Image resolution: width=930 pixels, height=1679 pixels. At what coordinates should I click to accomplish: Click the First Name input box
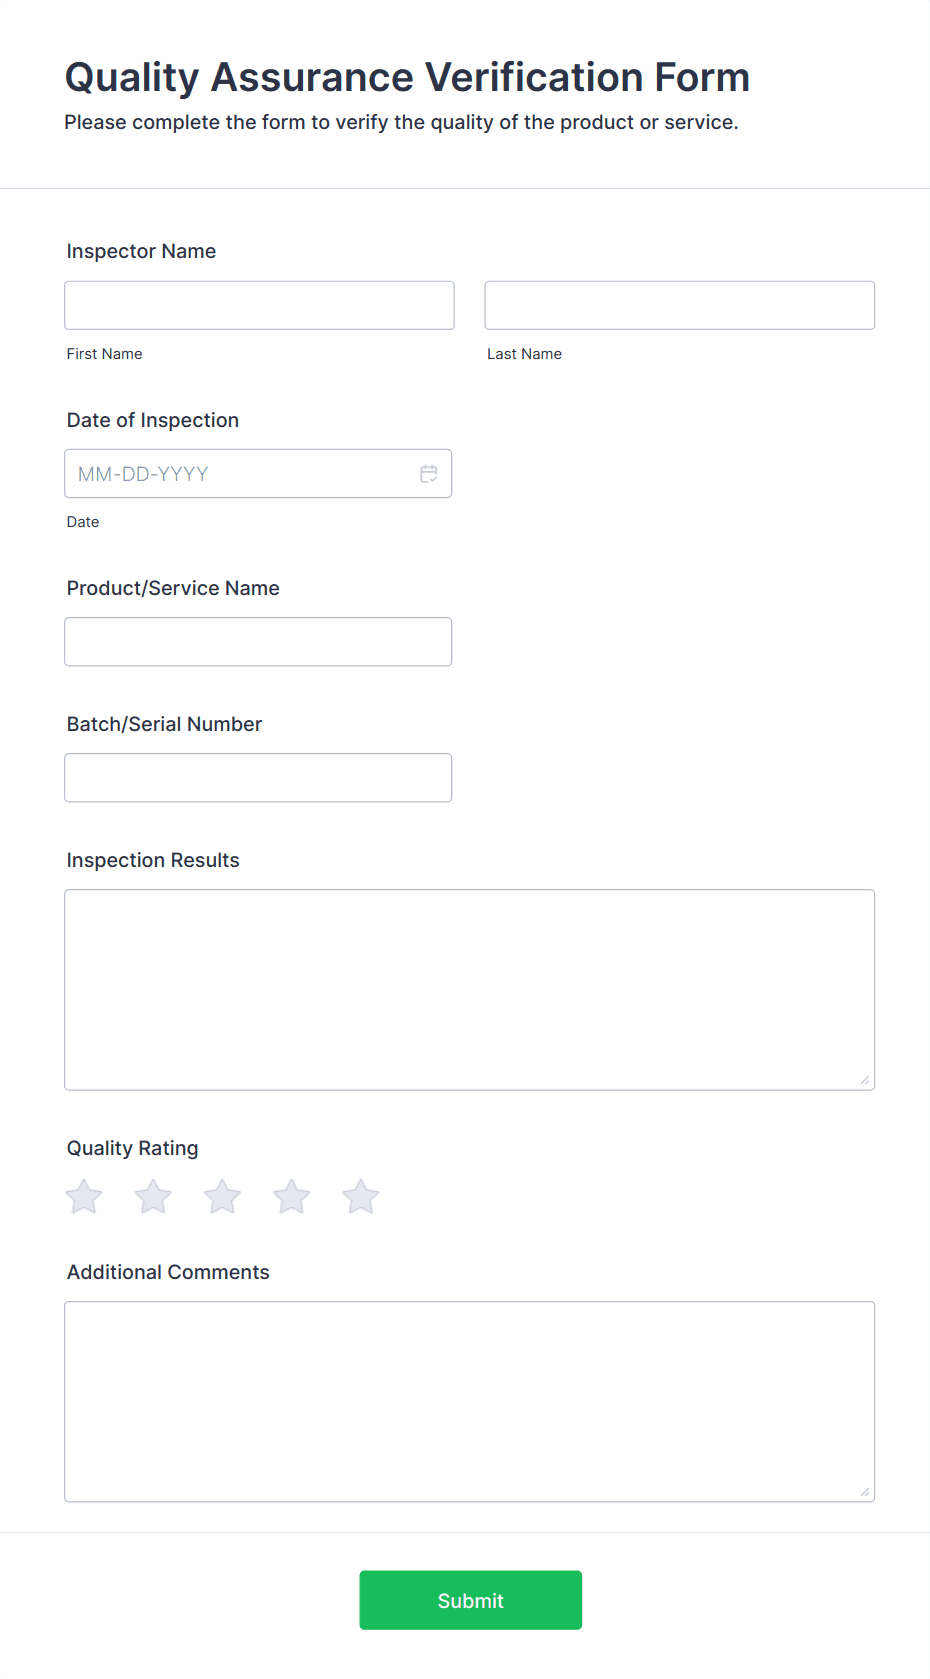259,305
